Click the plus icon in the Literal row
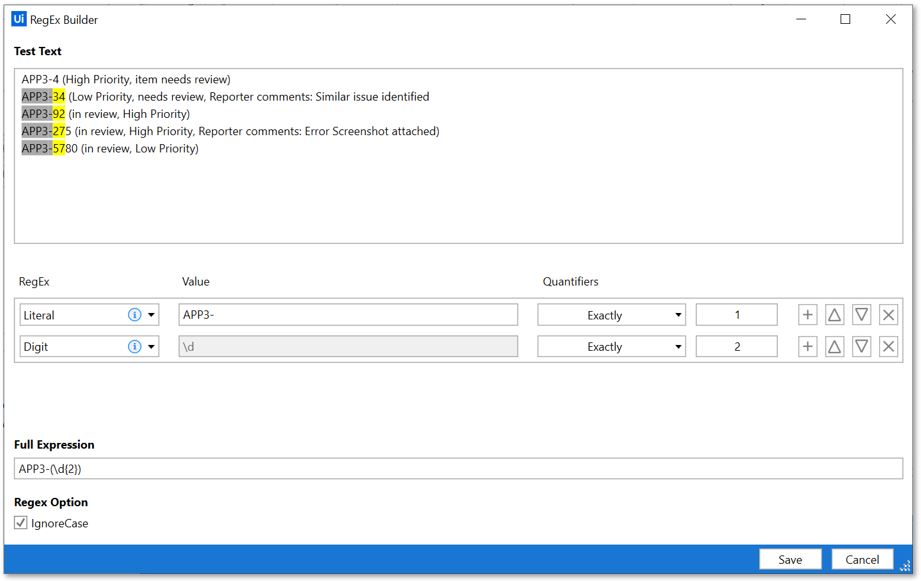The height and width of the screenshot is (581, 921). (x=807, y=315)
